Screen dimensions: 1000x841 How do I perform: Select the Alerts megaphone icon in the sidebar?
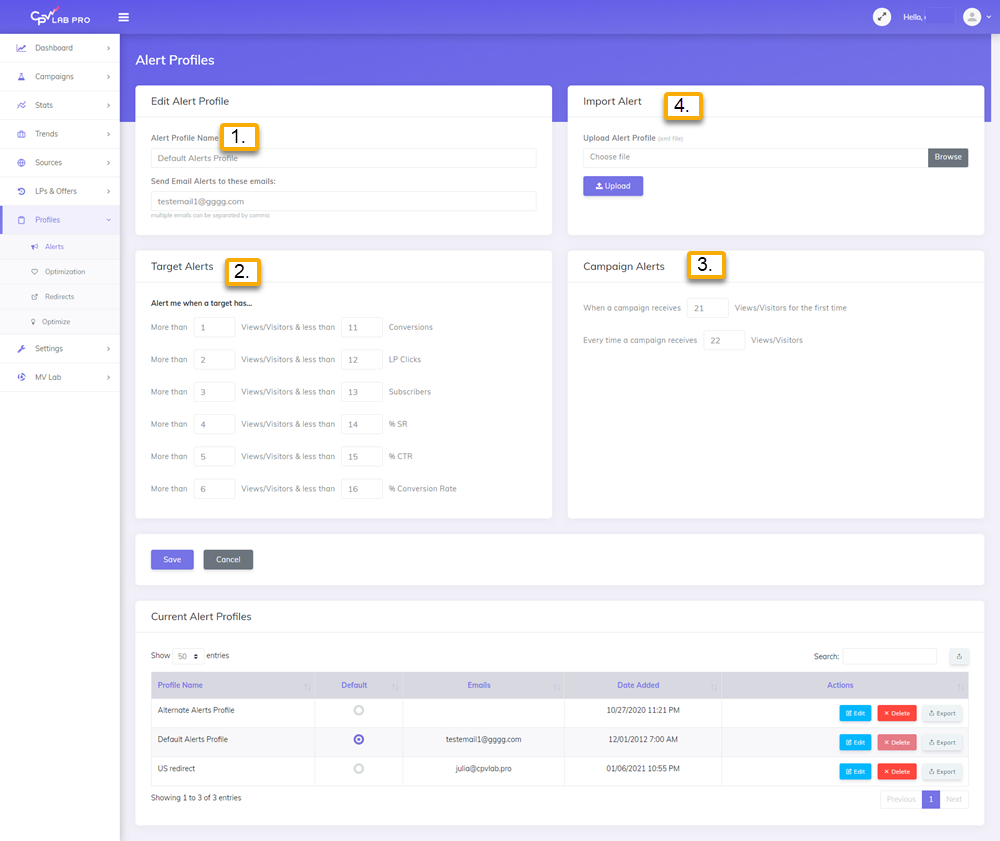point(35,246)
